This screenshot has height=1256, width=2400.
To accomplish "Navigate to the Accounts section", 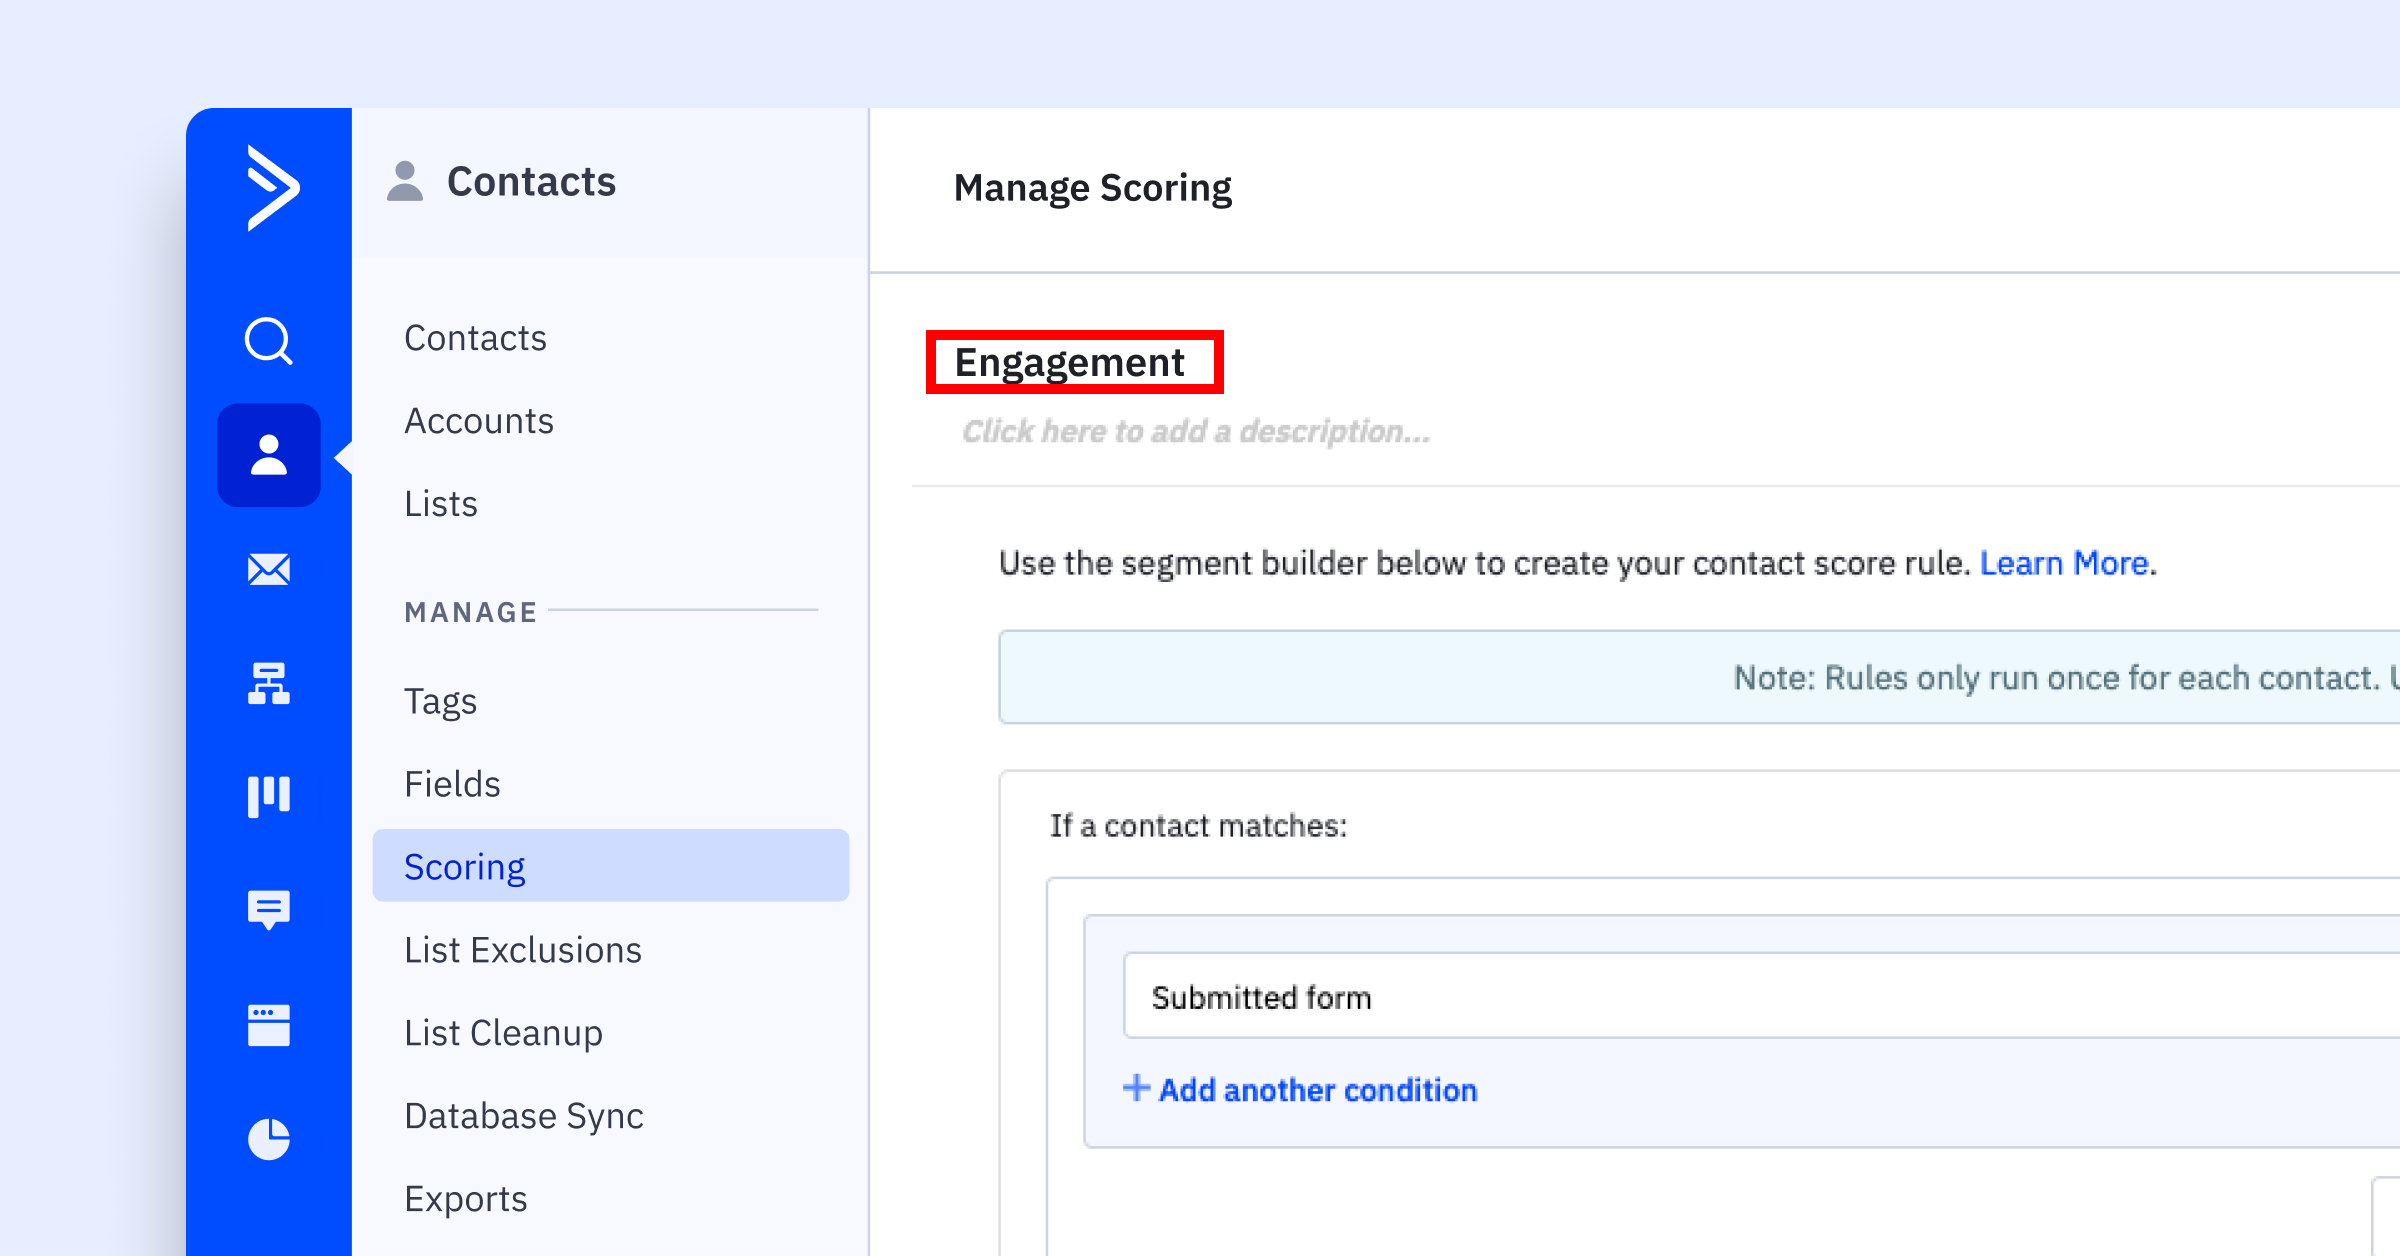I will click(478, 419).
